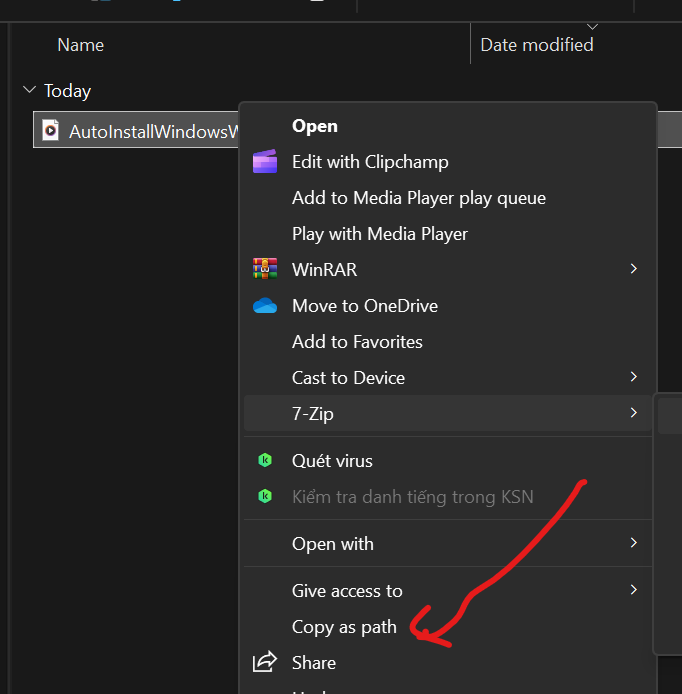Sort by the Date modified column header
This screenshot has width=682, height=694.
[536, 45]
